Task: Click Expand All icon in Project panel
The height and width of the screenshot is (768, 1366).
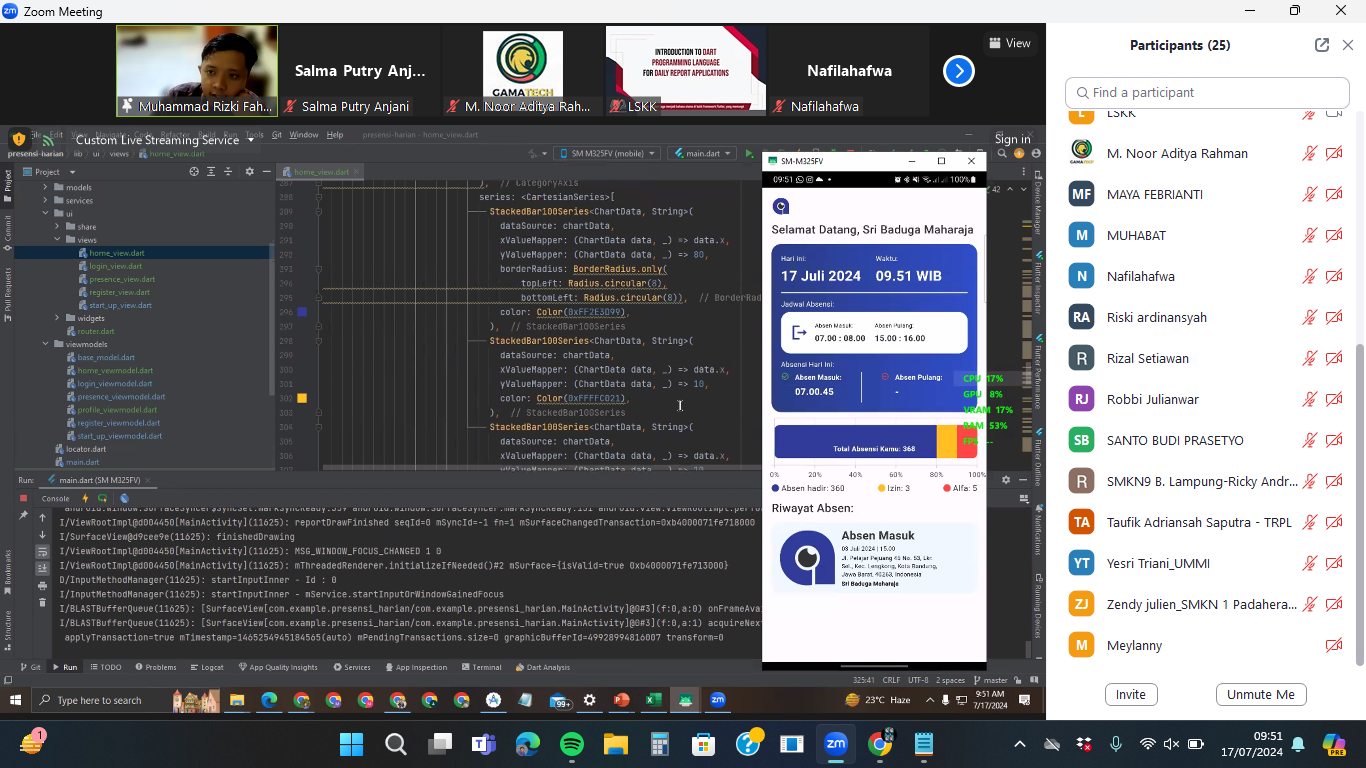Action: (x=212, y=172)
